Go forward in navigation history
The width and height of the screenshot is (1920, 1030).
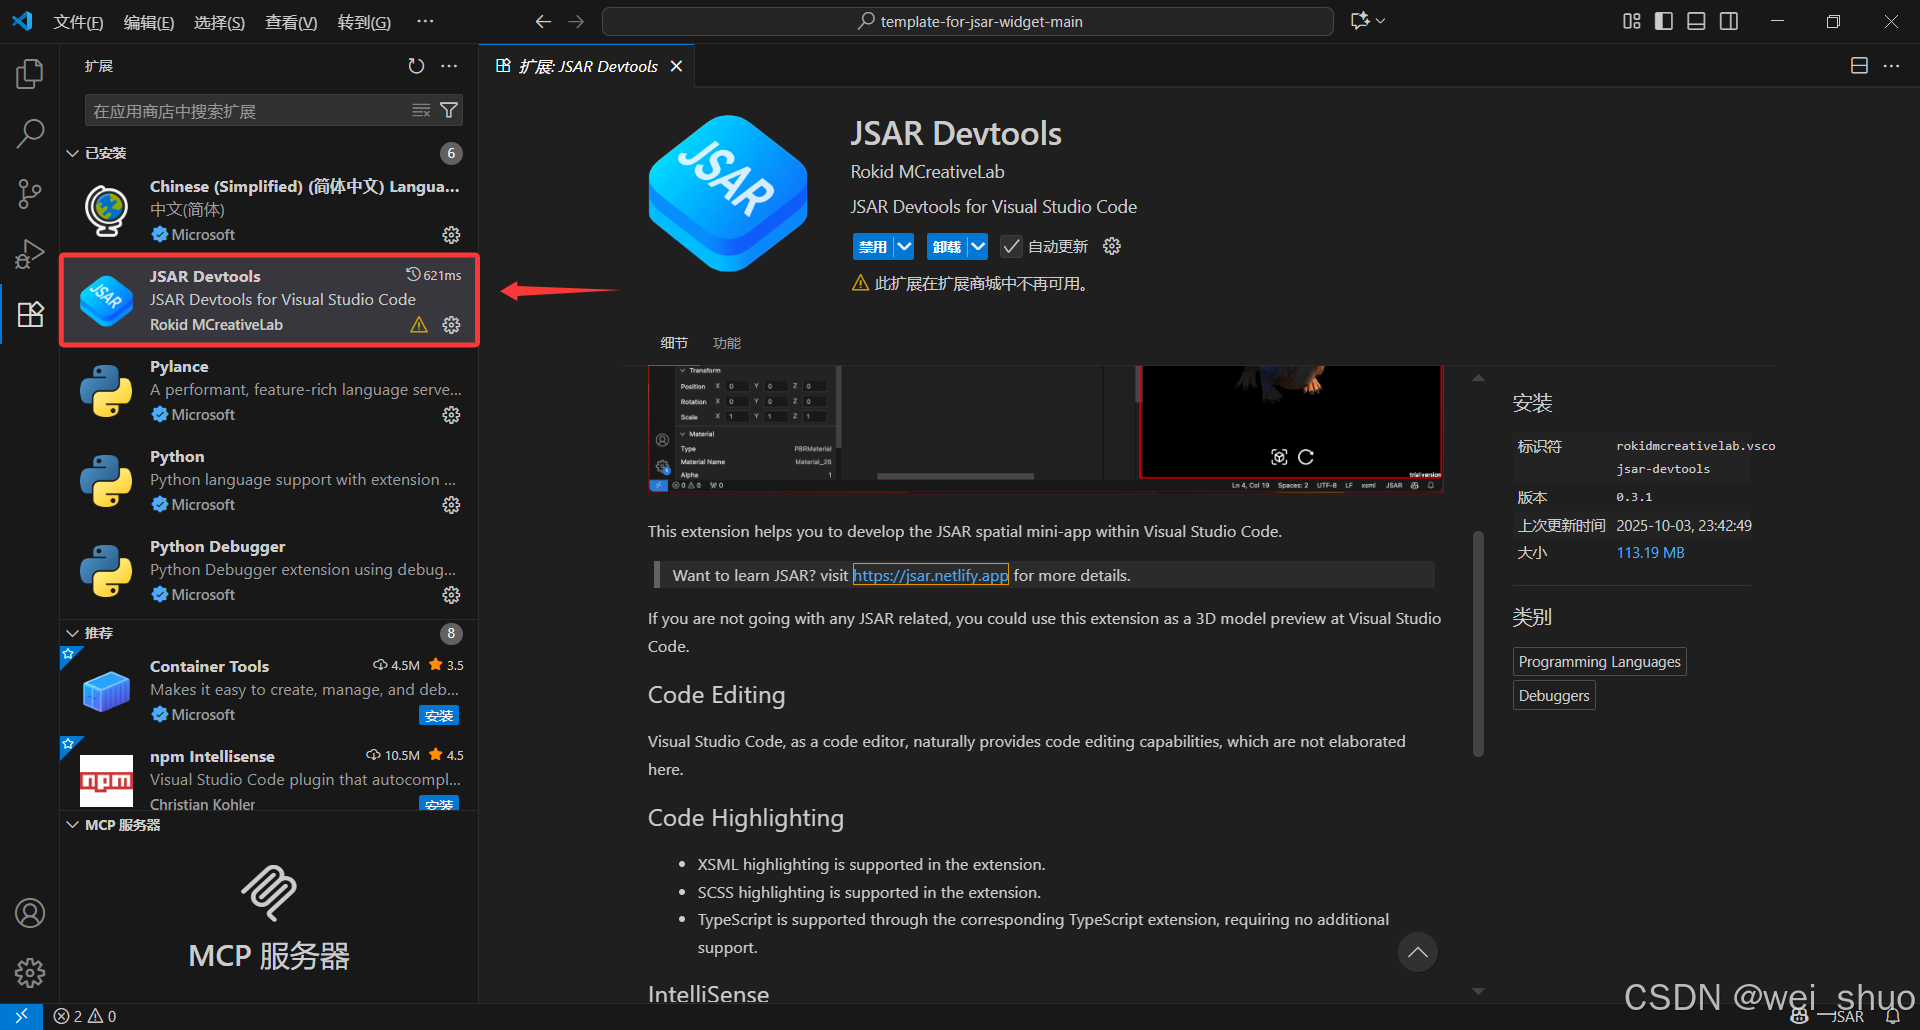click(x=576, y=21)
